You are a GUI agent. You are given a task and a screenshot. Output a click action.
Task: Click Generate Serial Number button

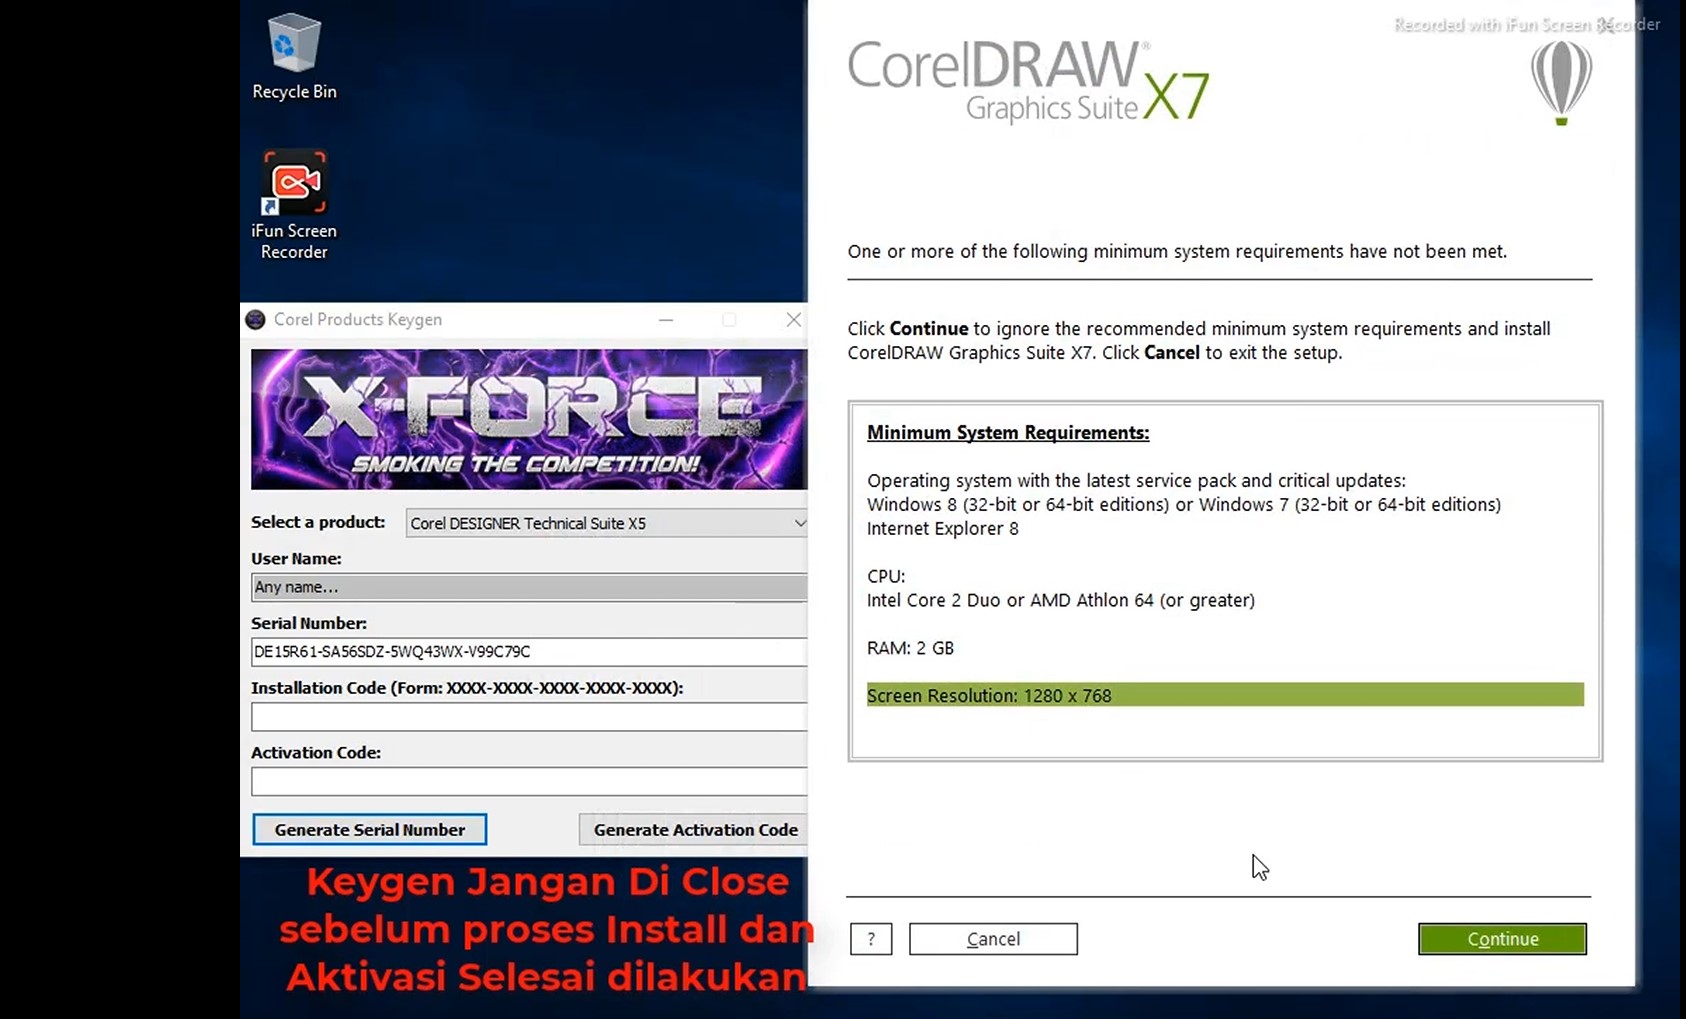click(370, 829)
